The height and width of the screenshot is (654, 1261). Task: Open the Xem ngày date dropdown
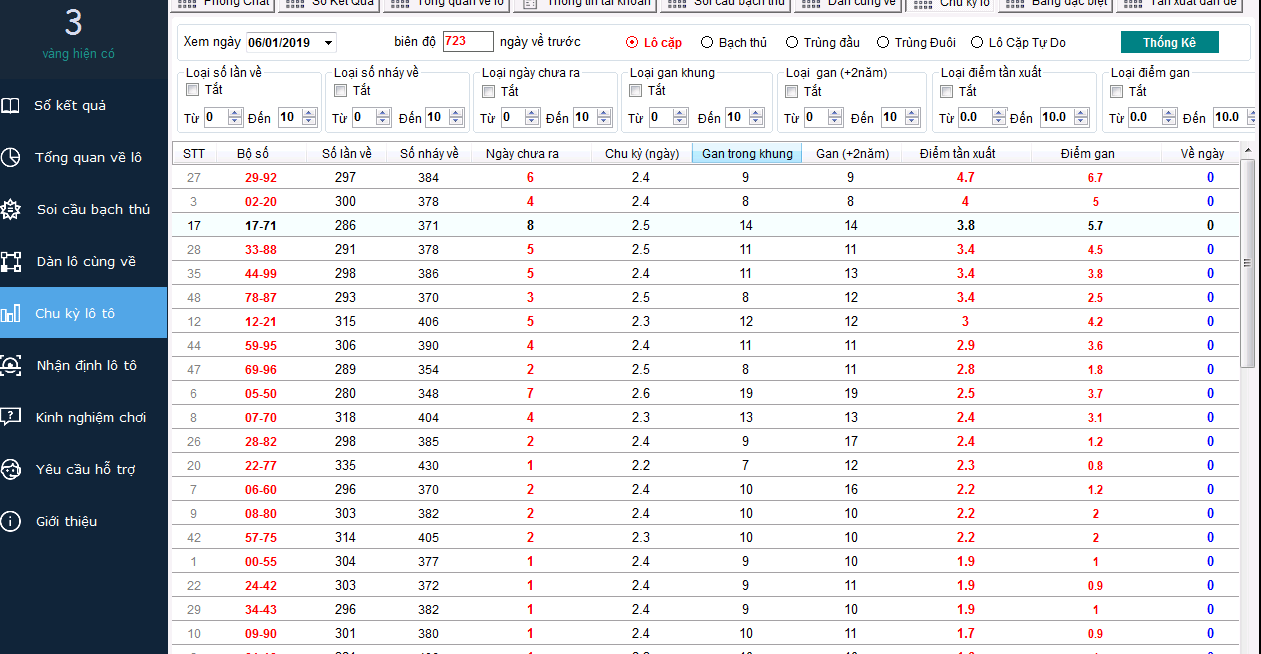tap(329, 43)
